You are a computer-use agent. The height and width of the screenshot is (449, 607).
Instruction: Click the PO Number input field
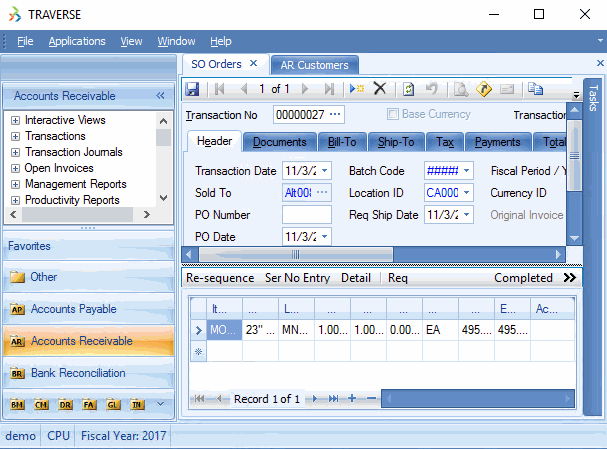(306, 215)
